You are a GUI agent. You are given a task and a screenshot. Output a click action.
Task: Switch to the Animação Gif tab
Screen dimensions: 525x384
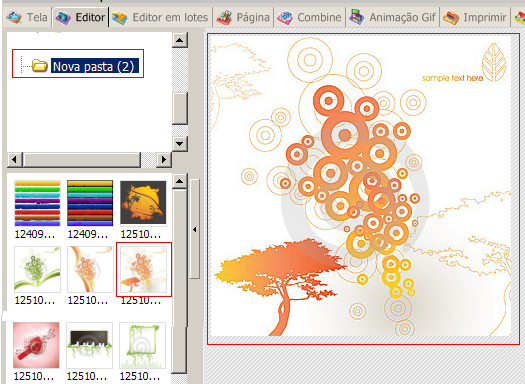(x=393, y=17)
